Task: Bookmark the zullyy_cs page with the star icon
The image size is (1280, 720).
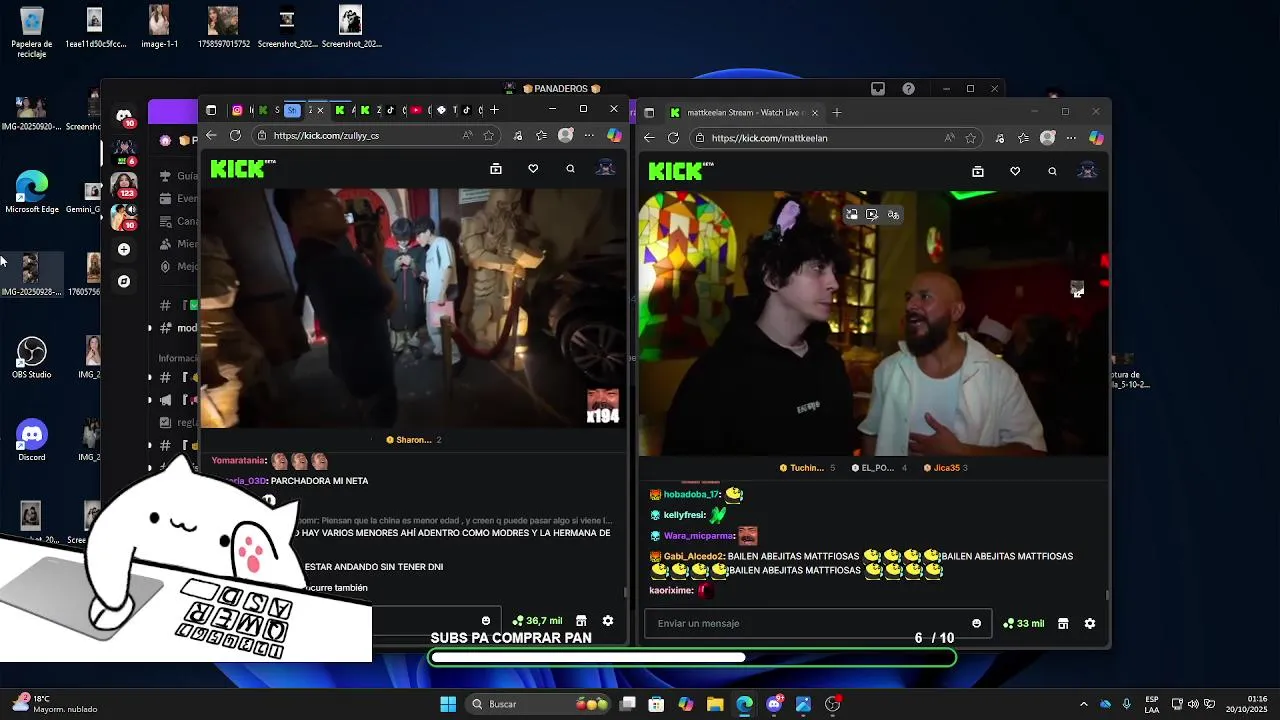Action: click(489, 135)
